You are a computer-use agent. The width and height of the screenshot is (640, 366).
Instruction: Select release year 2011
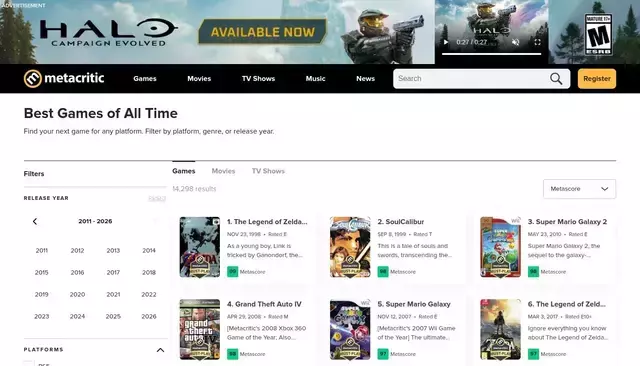(x=42, y=251)
